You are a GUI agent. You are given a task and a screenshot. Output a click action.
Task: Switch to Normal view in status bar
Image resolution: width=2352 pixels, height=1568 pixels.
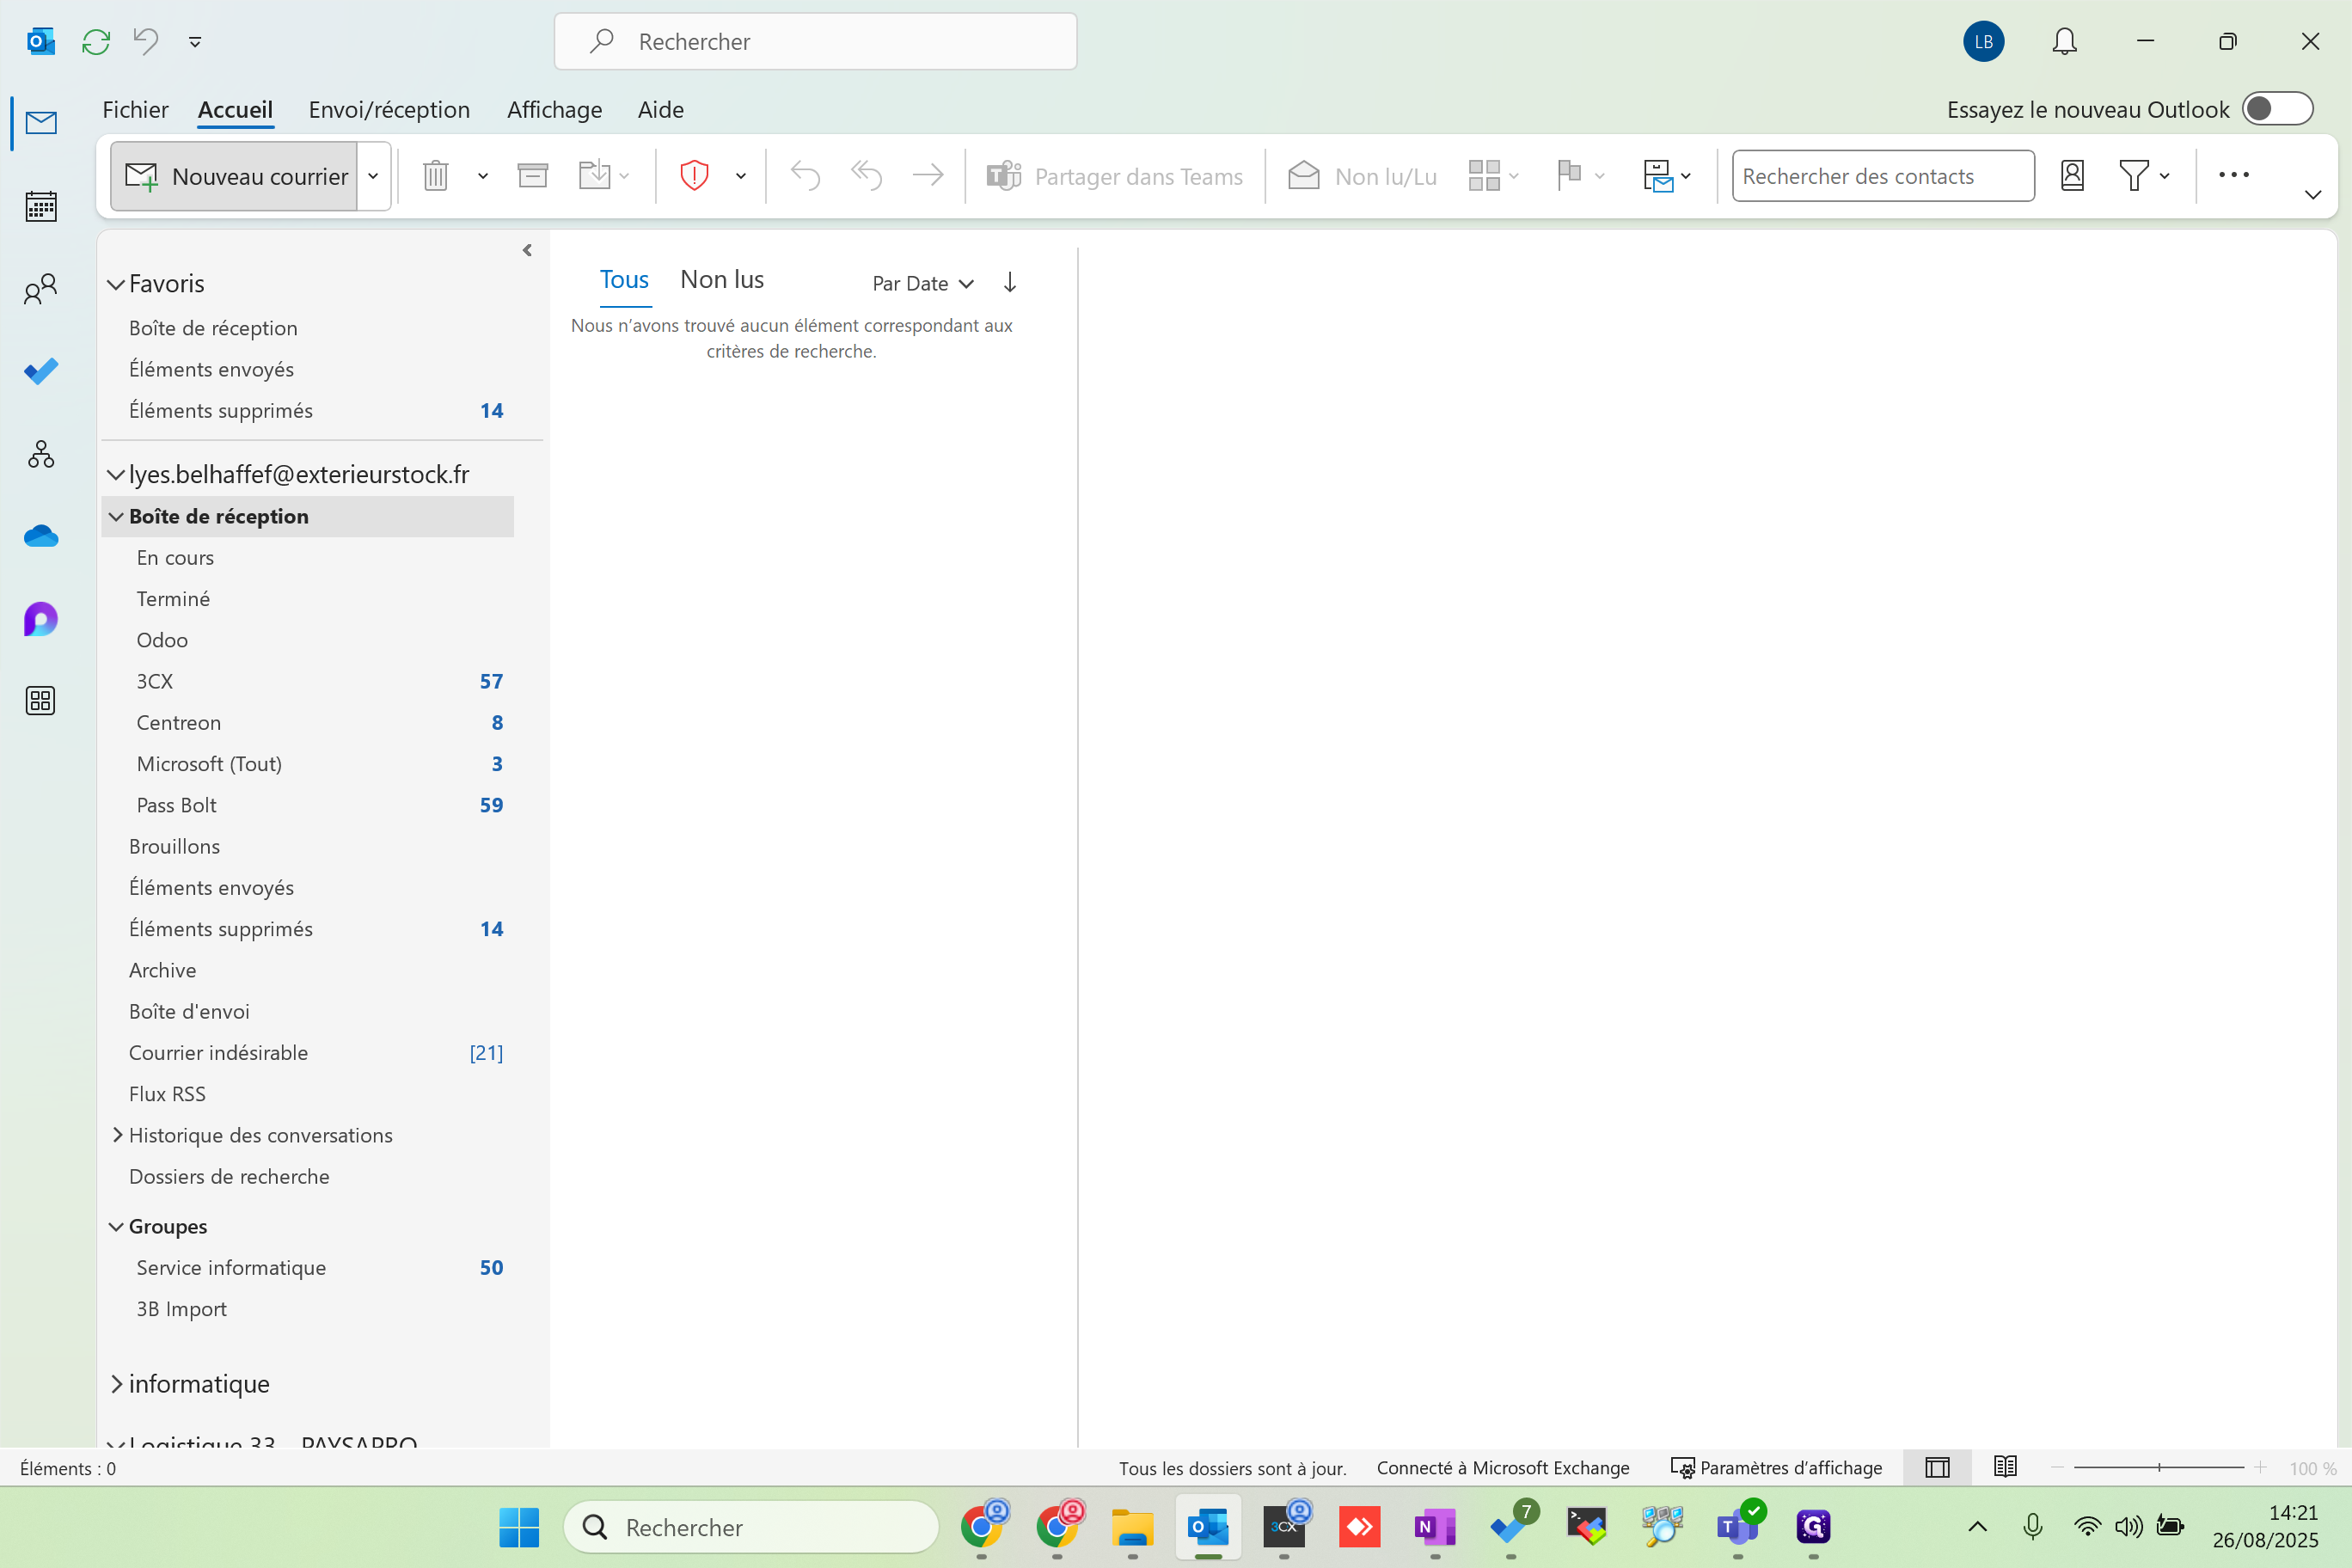coord(1937,1467)
